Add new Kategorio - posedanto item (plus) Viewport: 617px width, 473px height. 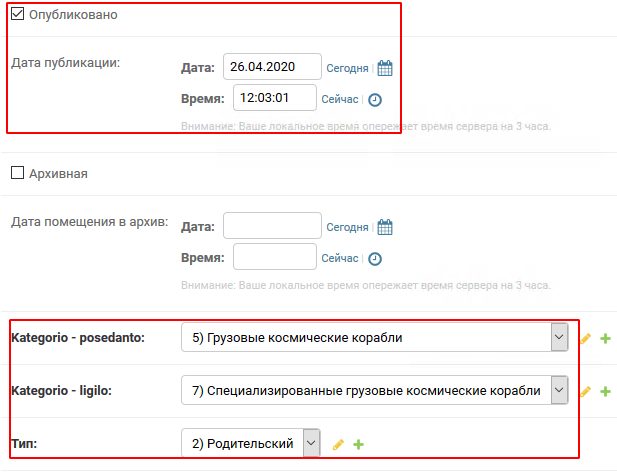605,338
